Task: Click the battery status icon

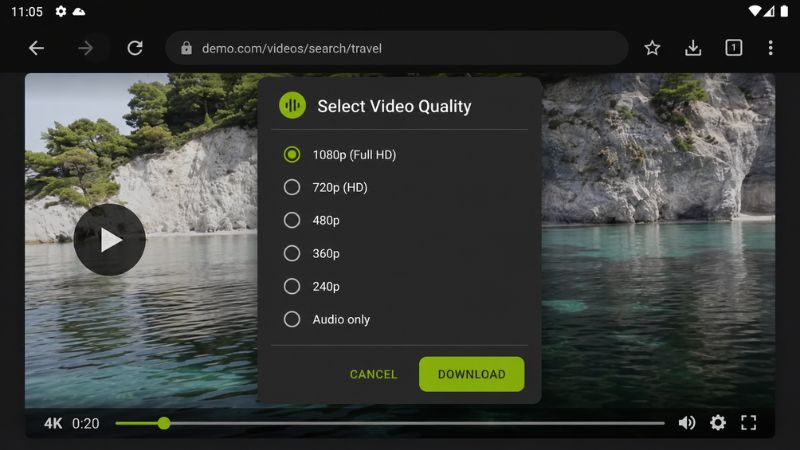Action: pos(784,11)
